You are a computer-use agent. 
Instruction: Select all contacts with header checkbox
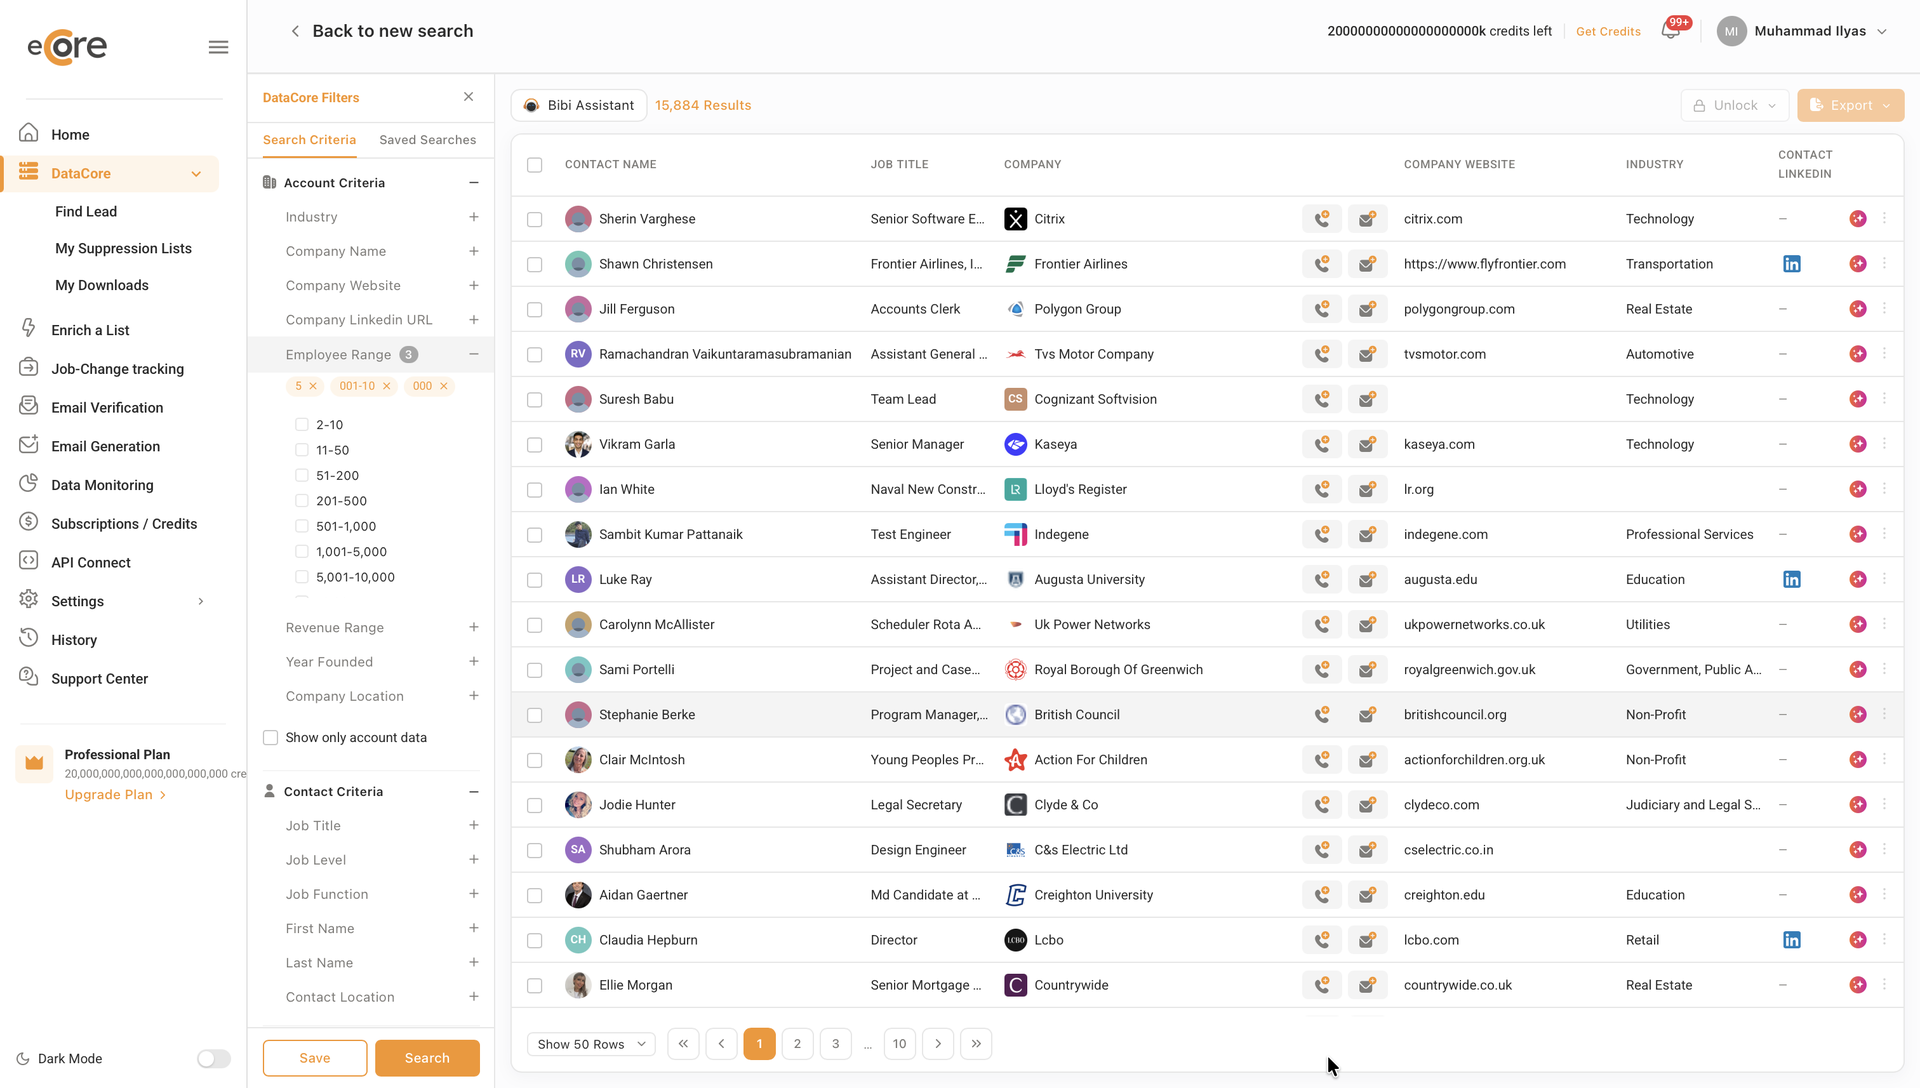pos(535,165)
